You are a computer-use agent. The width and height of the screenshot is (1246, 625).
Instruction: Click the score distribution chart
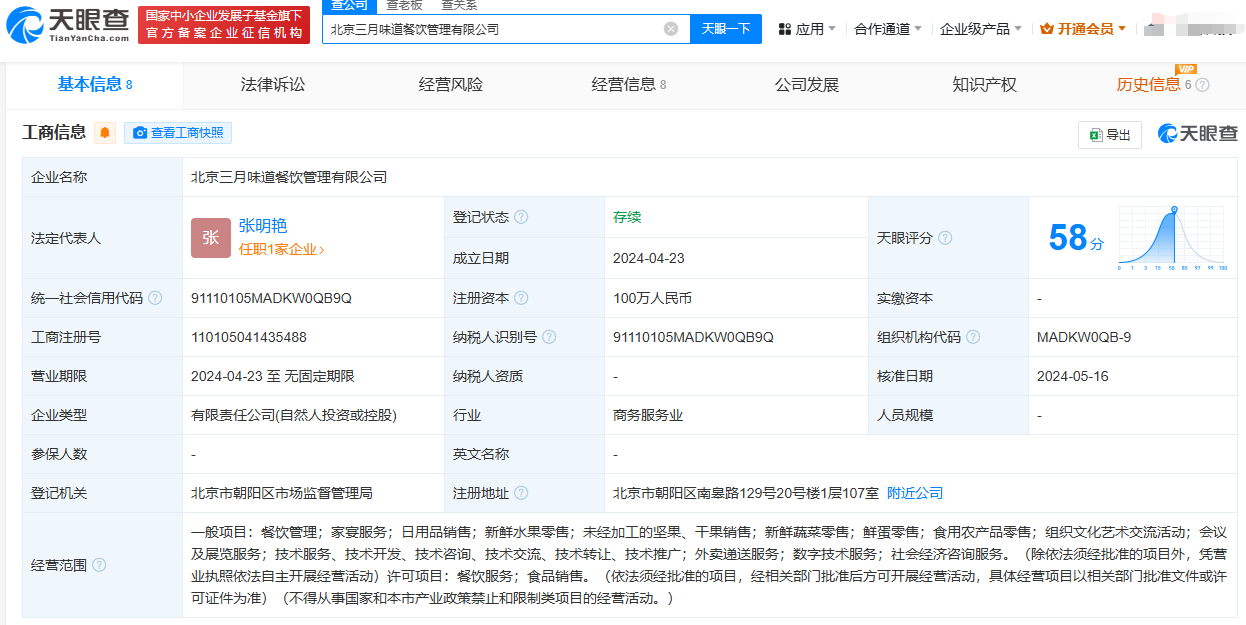1173,238
